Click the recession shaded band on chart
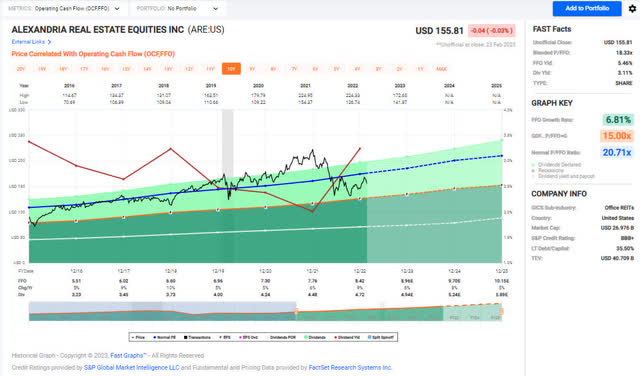Screen dimensions: 640x376 tap(227, 186)
